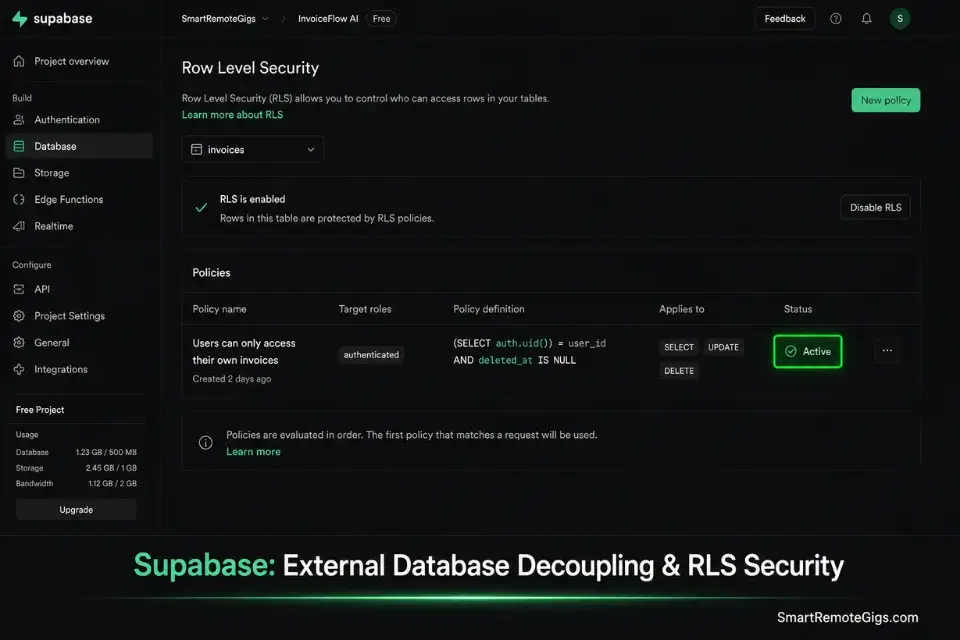Click the Database table icon in sidebar
Image resolution: width=960 pixels, height=640 pixels.
[x=19, y=146]
